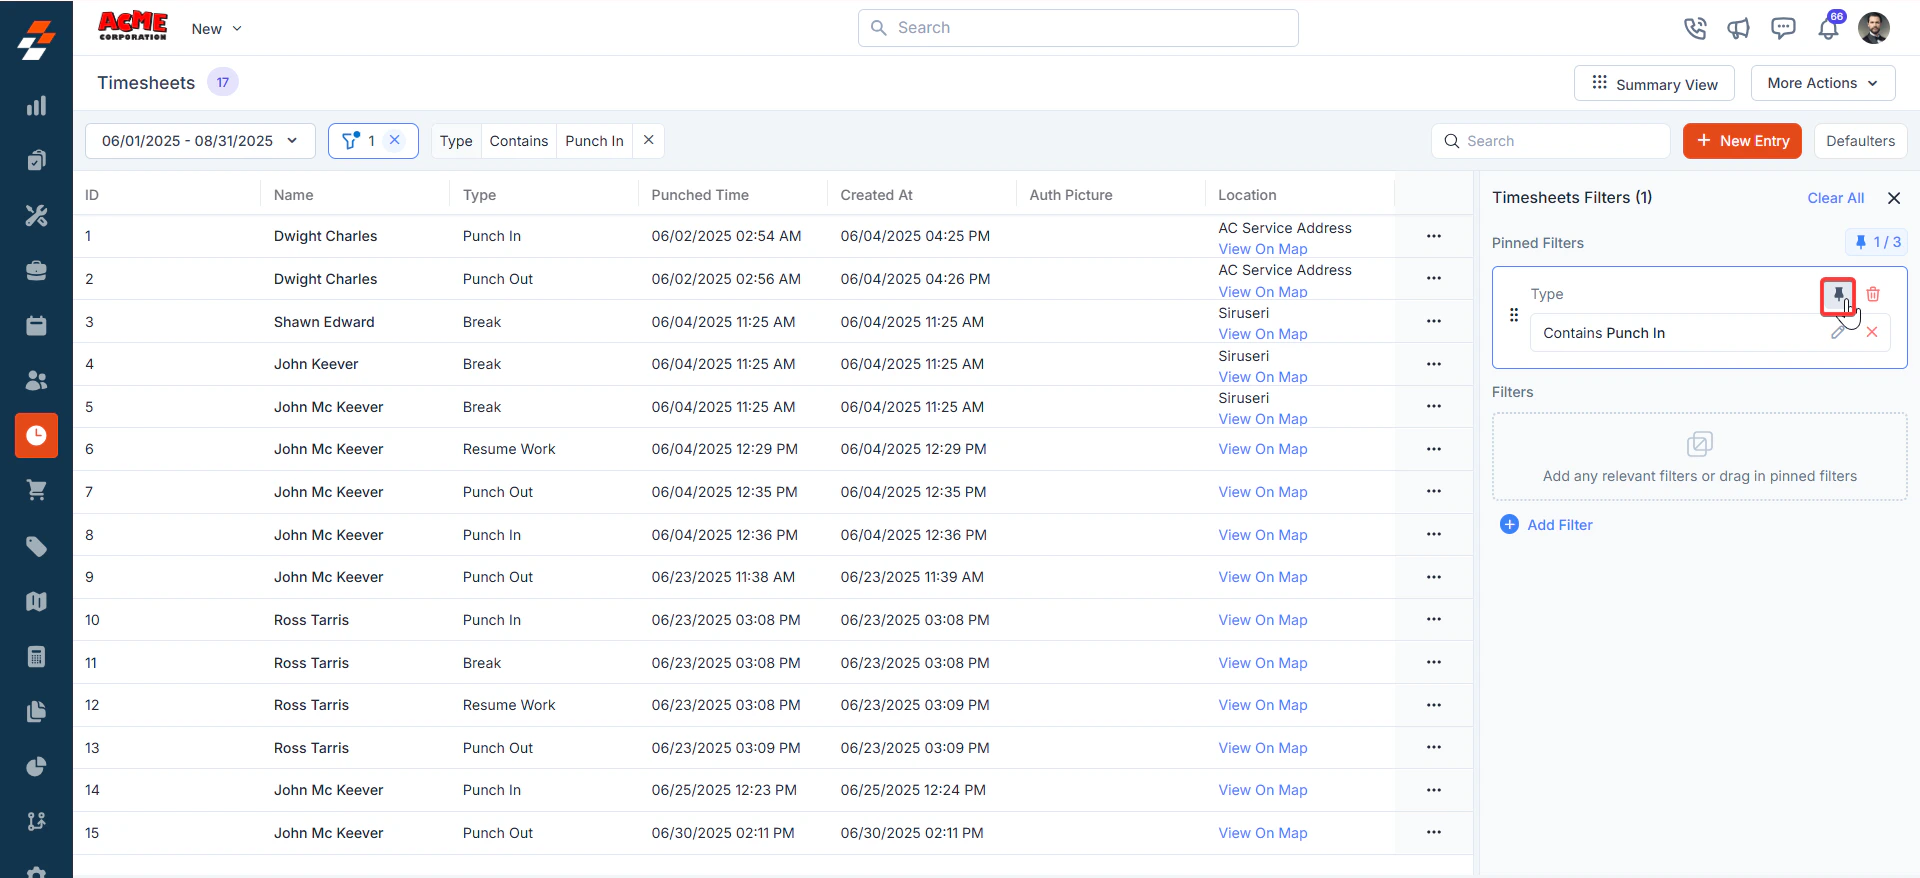The width and height of the screenshot is (1920, 878).
Task: Click the New Entry button
Action: coord(1742,141)
